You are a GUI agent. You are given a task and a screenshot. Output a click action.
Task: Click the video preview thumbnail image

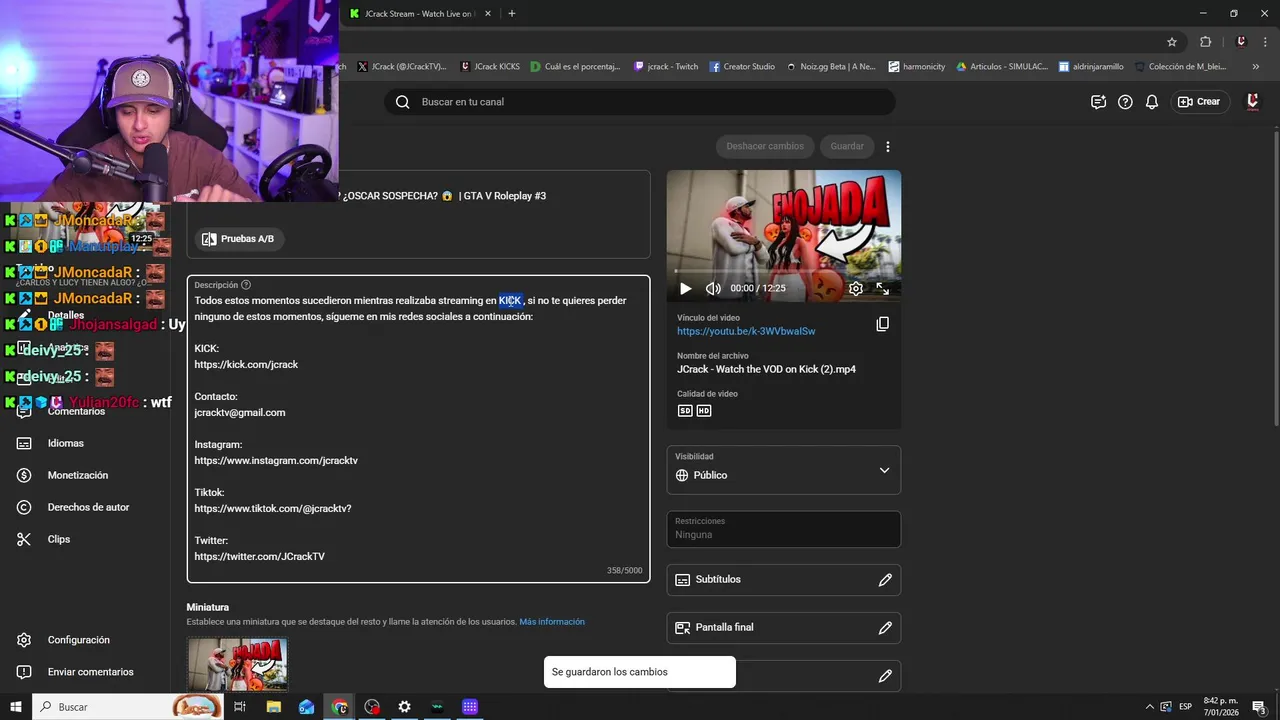coord(784,236)
